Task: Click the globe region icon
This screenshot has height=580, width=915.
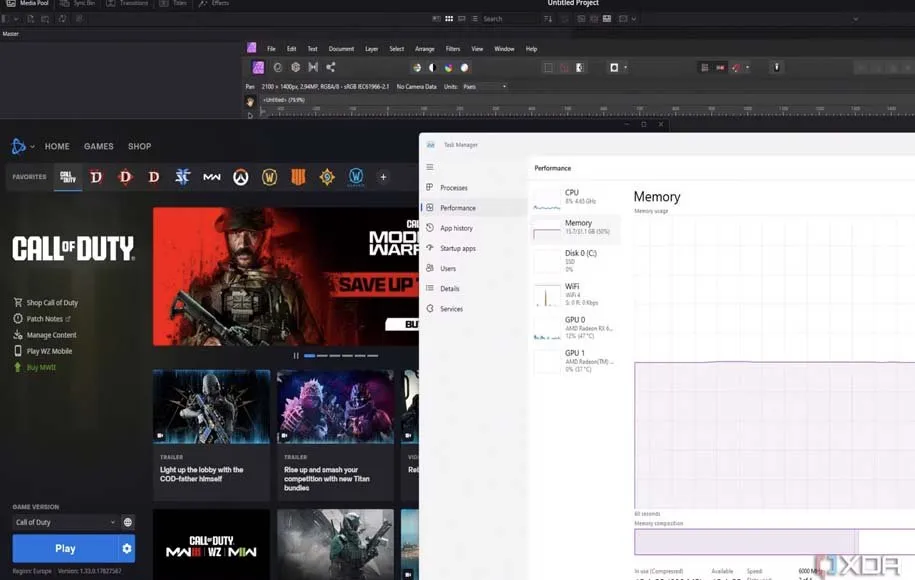Action: (x=128, y=522)
